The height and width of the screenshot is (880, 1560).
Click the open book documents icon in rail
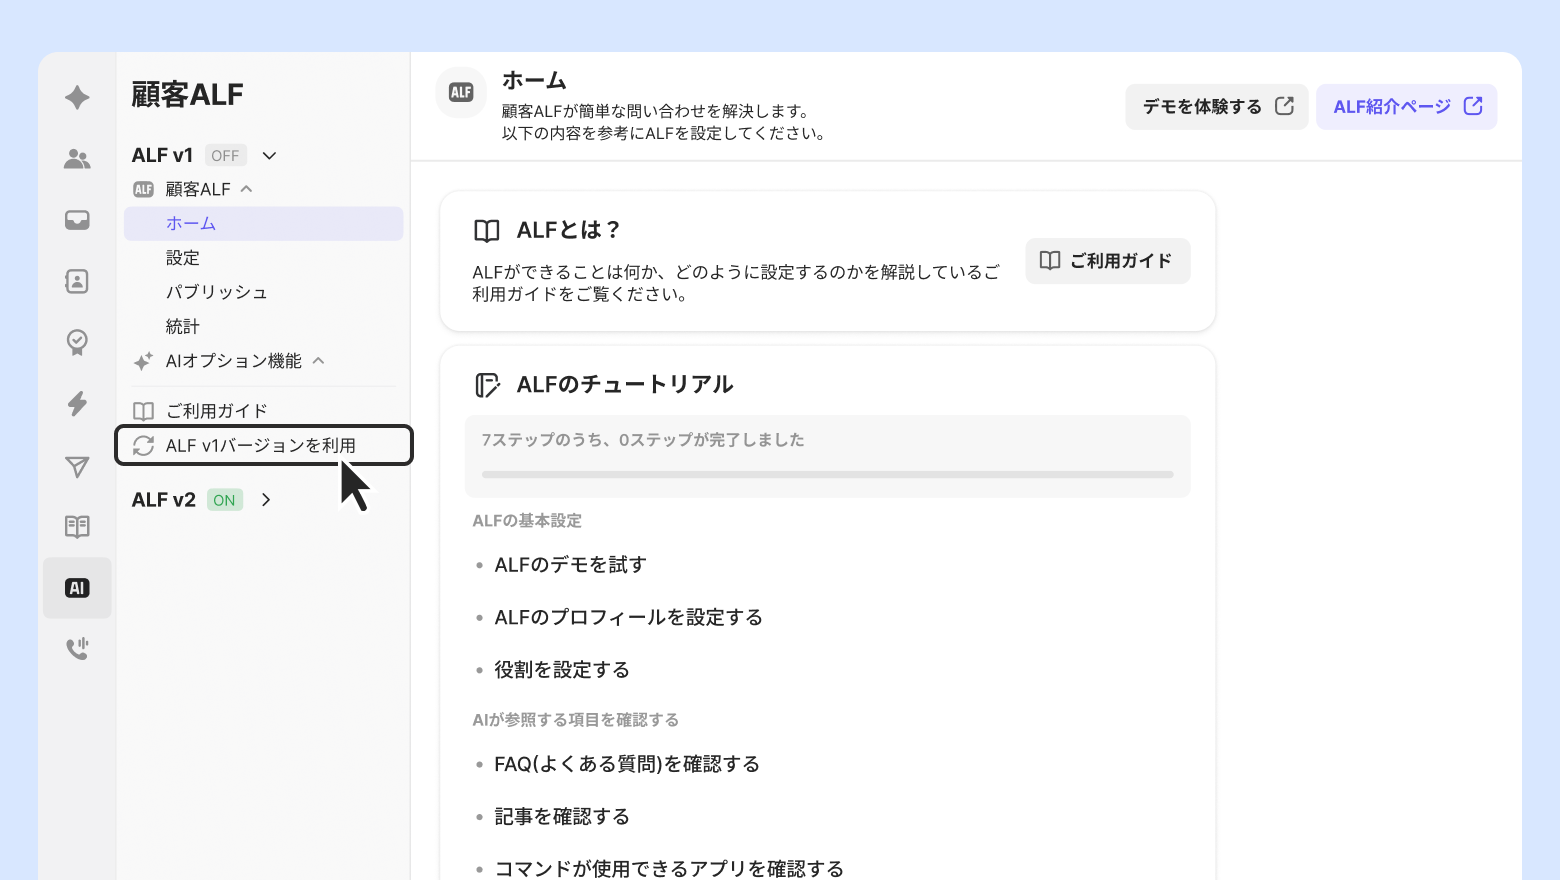point(77,527)
